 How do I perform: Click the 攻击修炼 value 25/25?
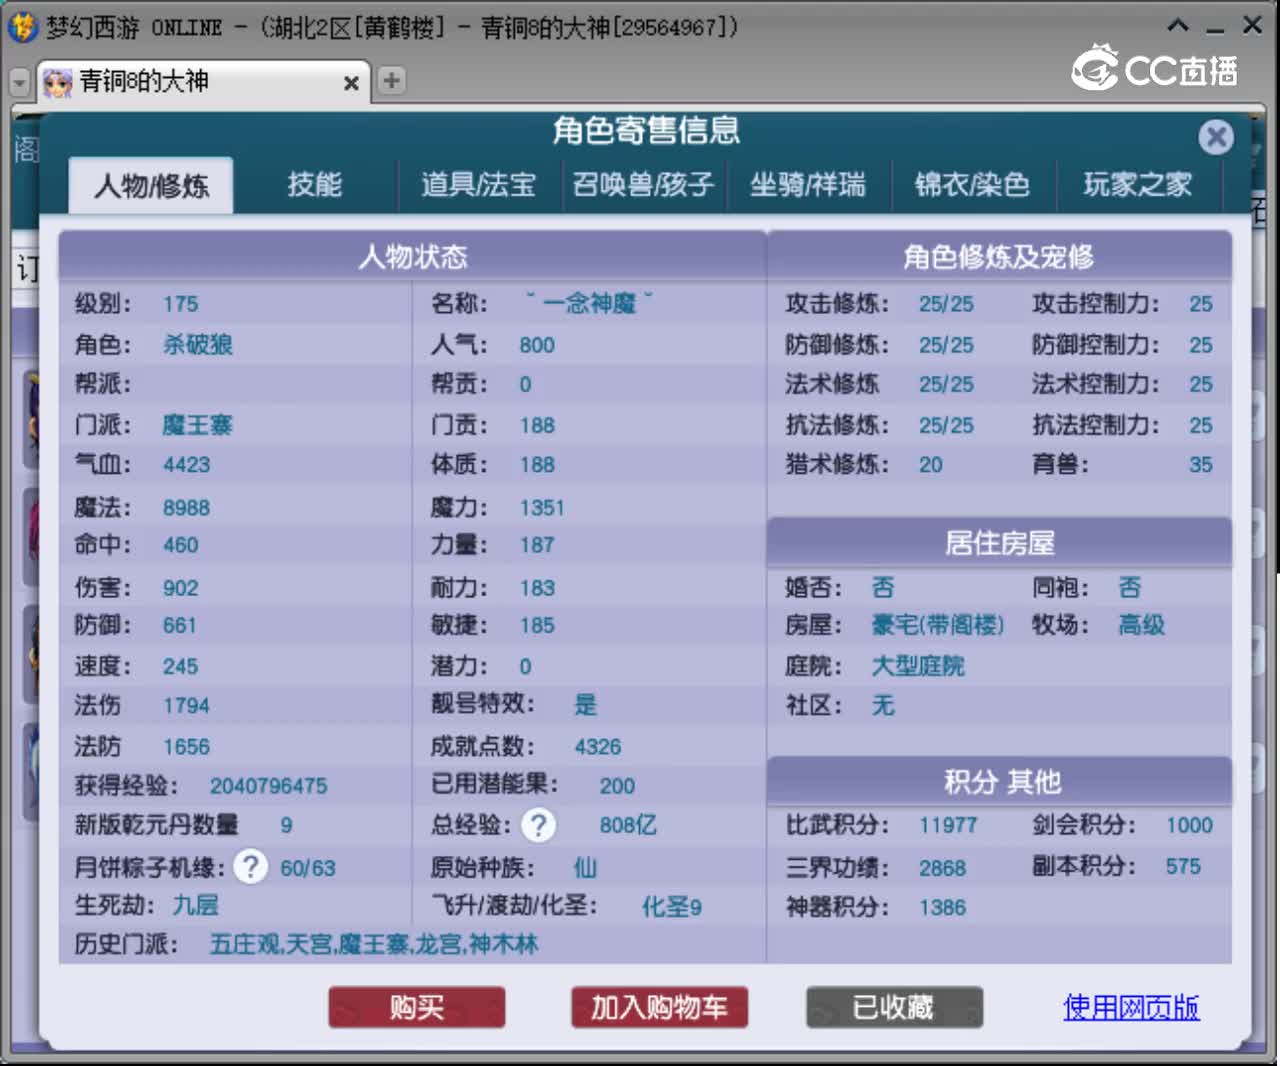(946, 304)
